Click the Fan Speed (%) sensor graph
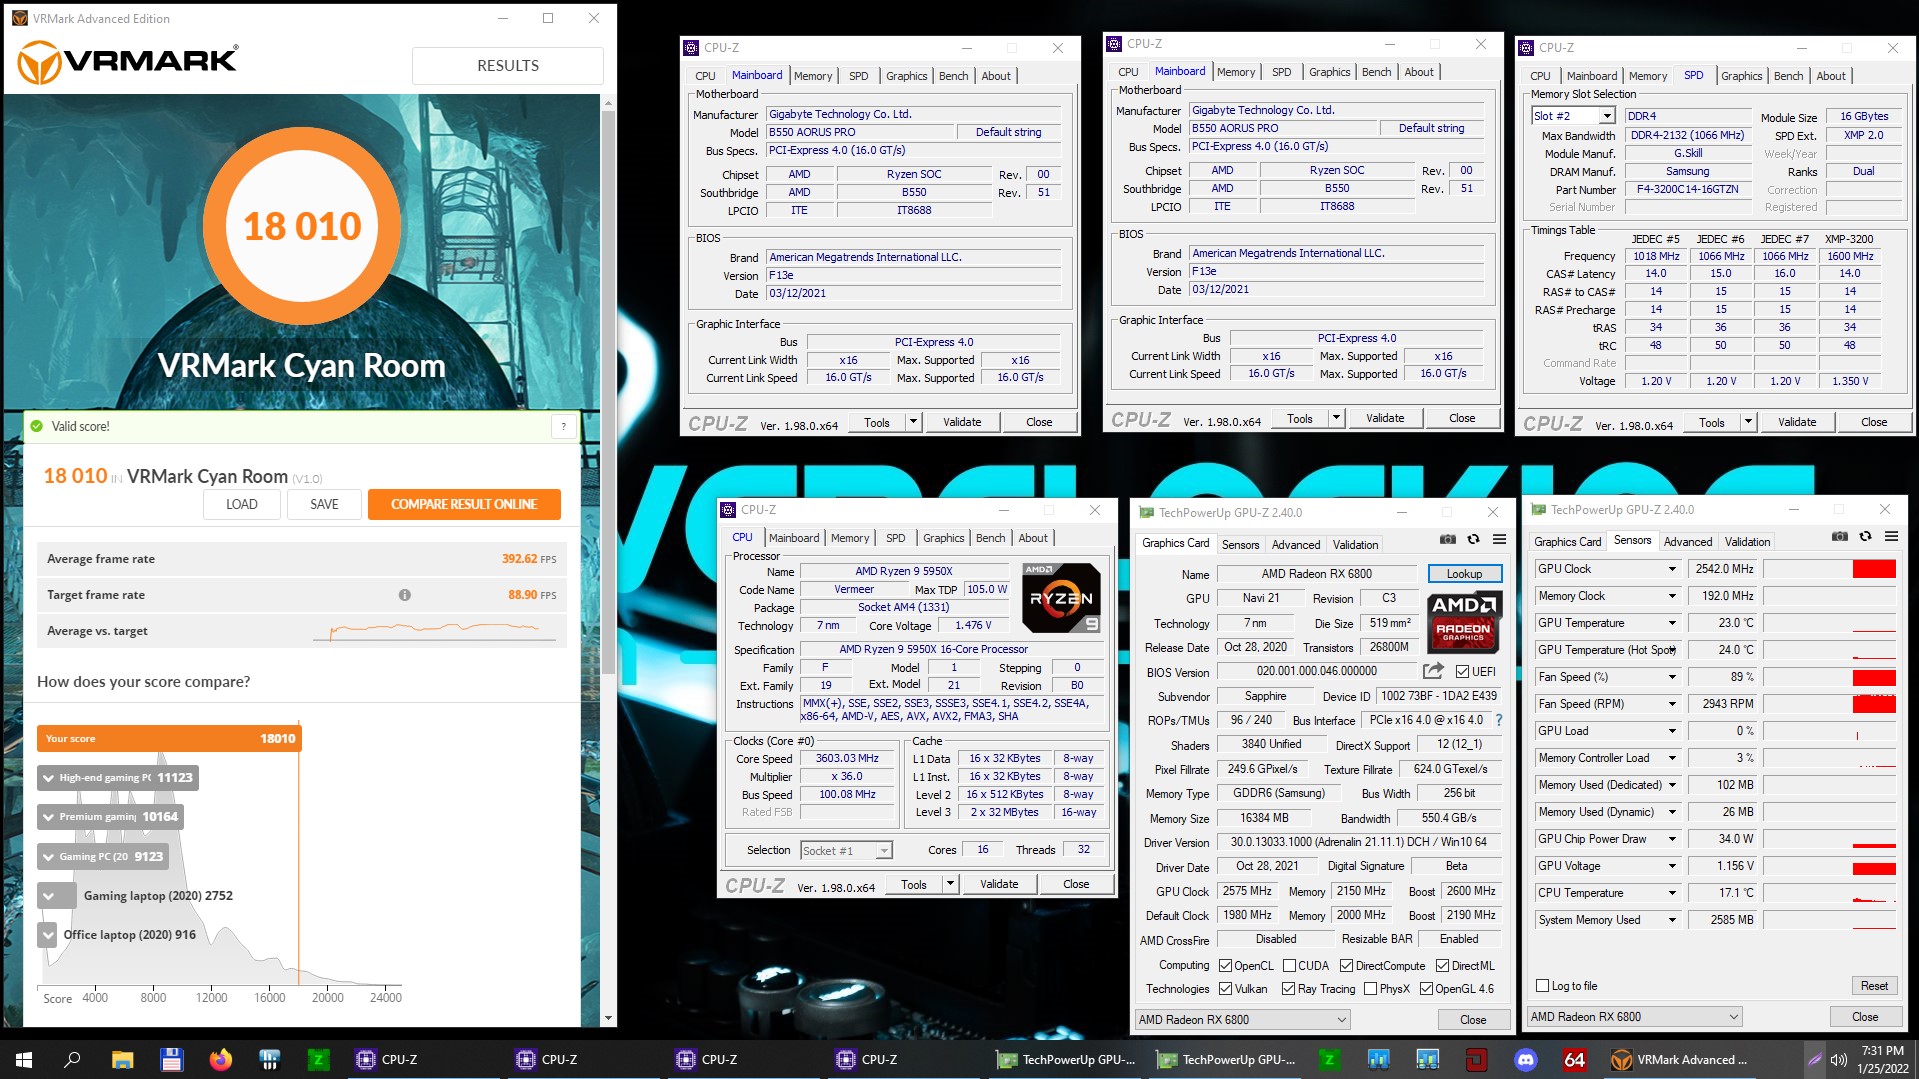 point(1829,676)
